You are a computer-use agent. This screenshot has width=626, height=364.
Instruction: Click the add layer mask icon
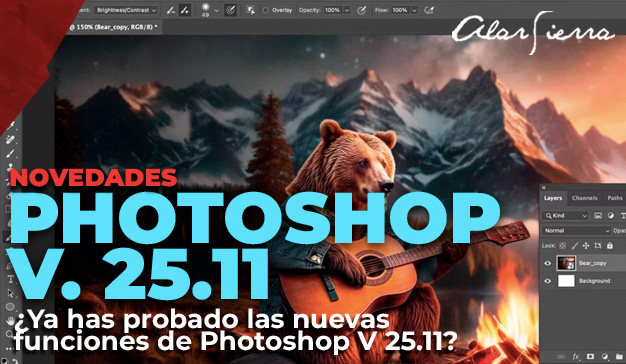[590, 356]
